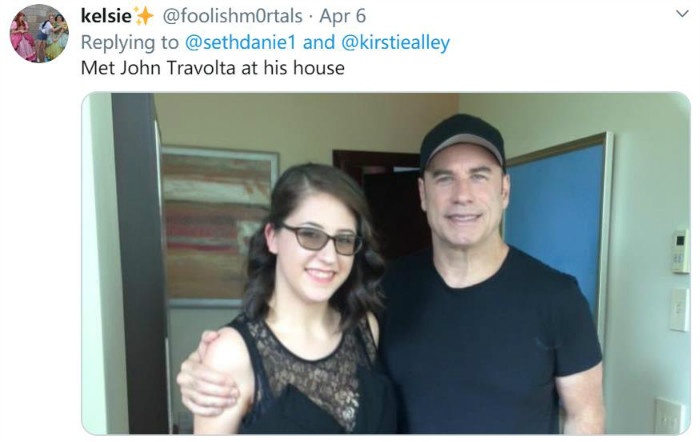700x442 pixels.
Task: Open the display name kelsie
Action: [x=106, y=16]
